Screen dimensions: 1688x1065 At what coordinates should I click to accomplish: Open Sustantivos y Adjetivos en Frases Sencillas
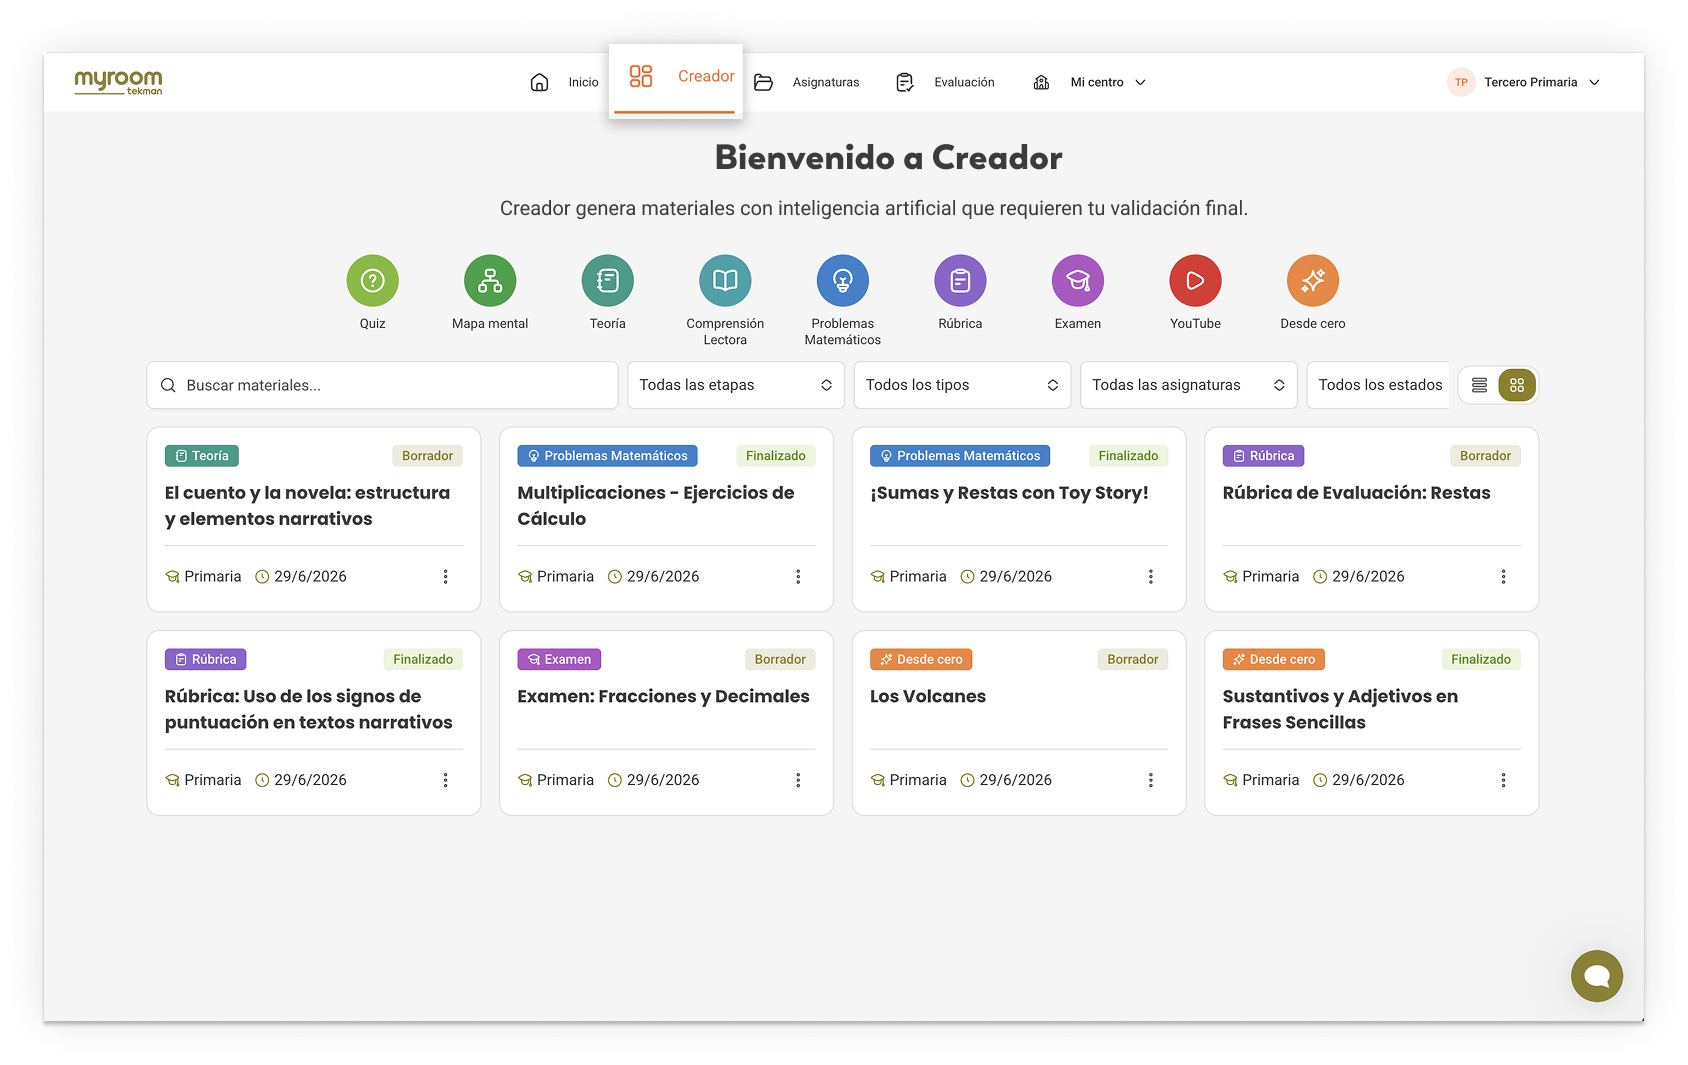[x=1340, y=709]
